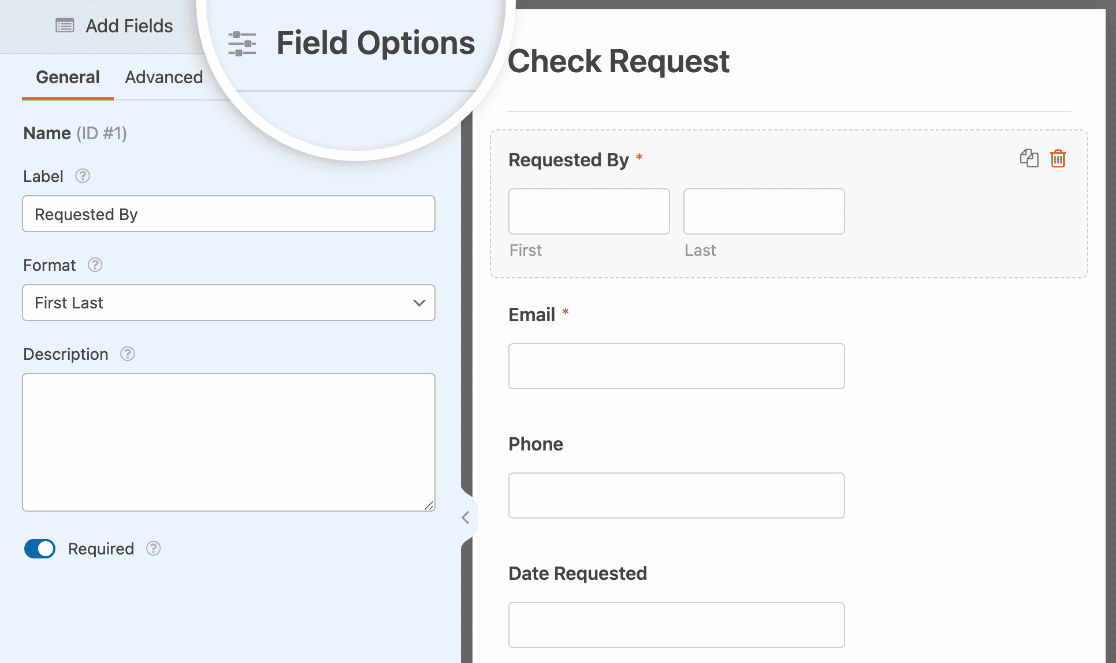Viewport: 1116px width, 663px height.
Task: Click the duplicate field icon for Requested By
Action: pos(1028,158)
